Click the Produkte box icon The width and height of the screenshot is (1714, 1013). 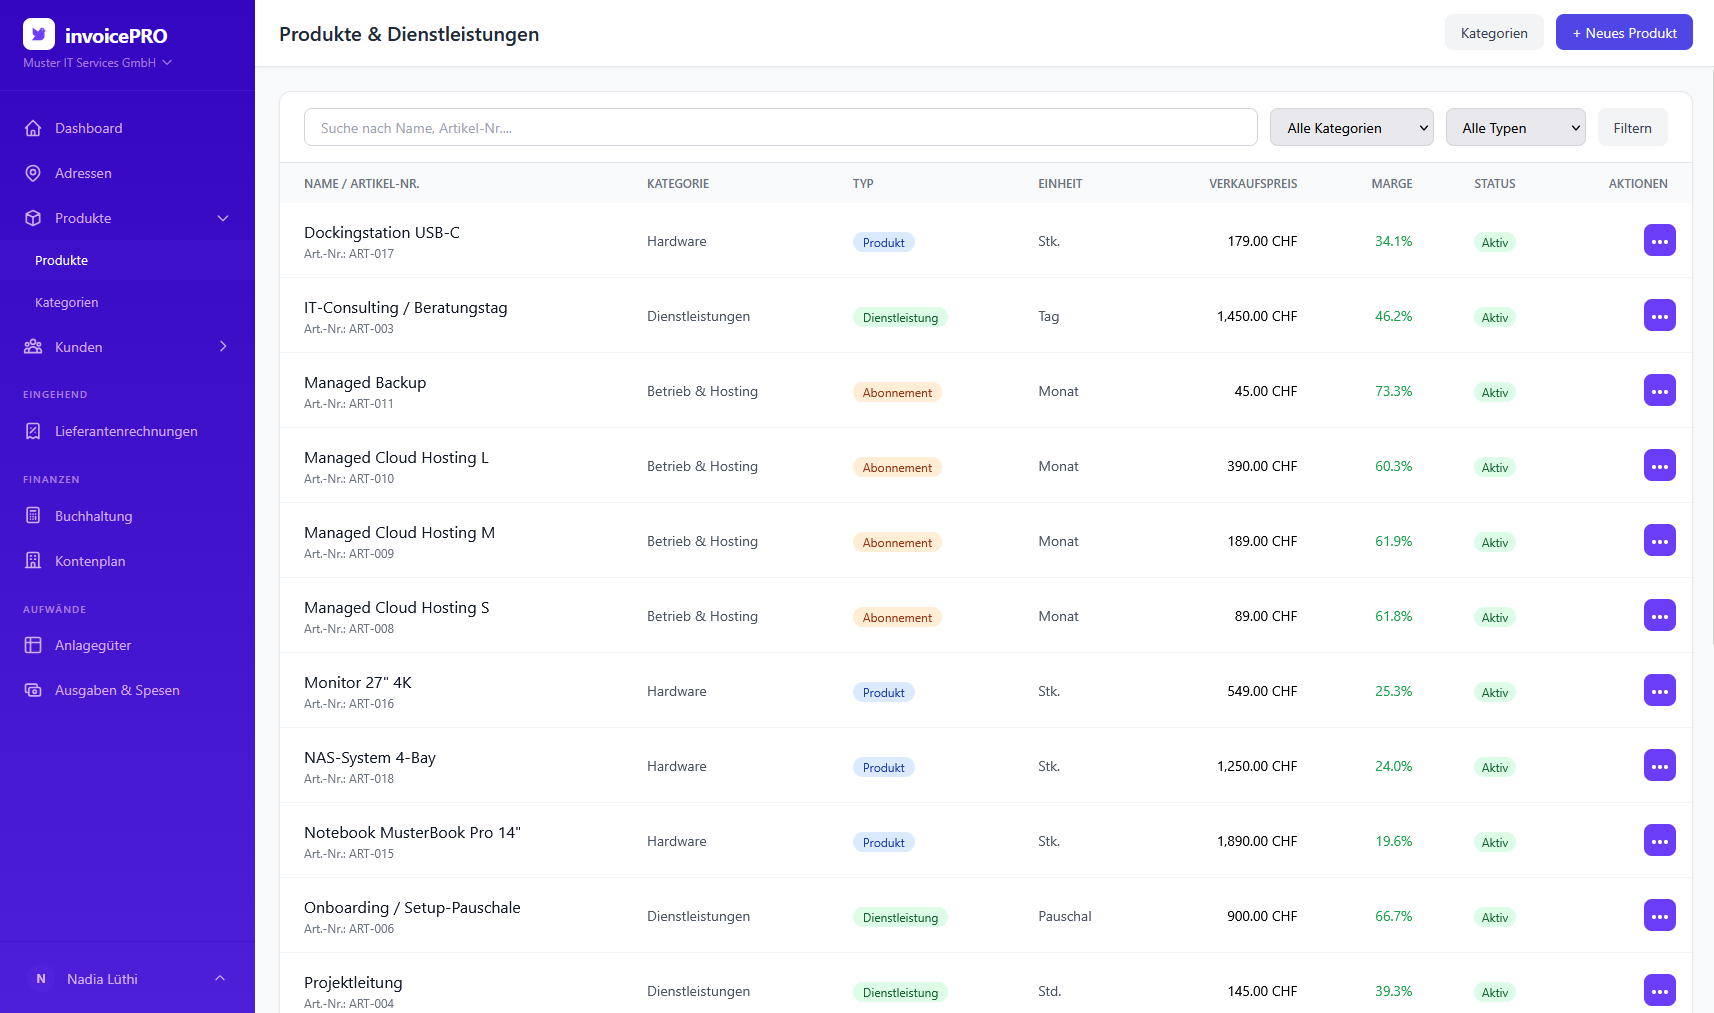33,218
